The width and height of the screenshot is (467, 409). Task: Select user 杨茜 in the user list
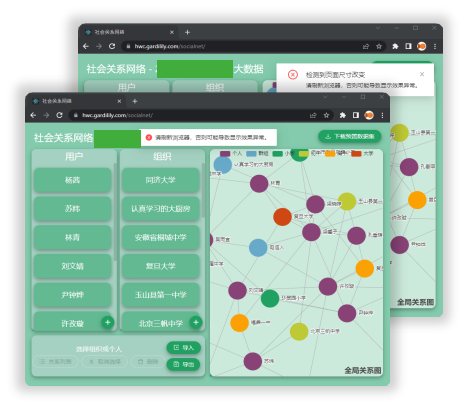(x=72, y=180)
